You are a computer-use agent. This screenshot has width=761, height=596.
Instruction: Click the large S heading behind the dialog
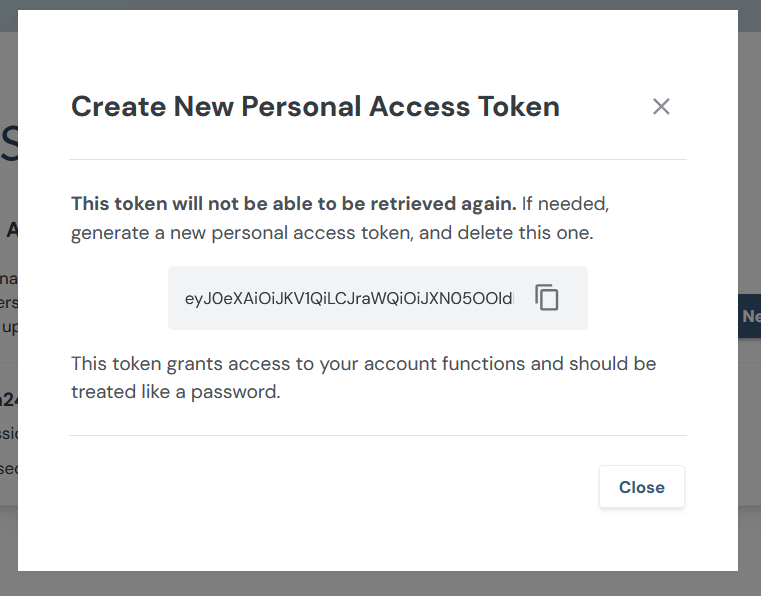point(8,146)
